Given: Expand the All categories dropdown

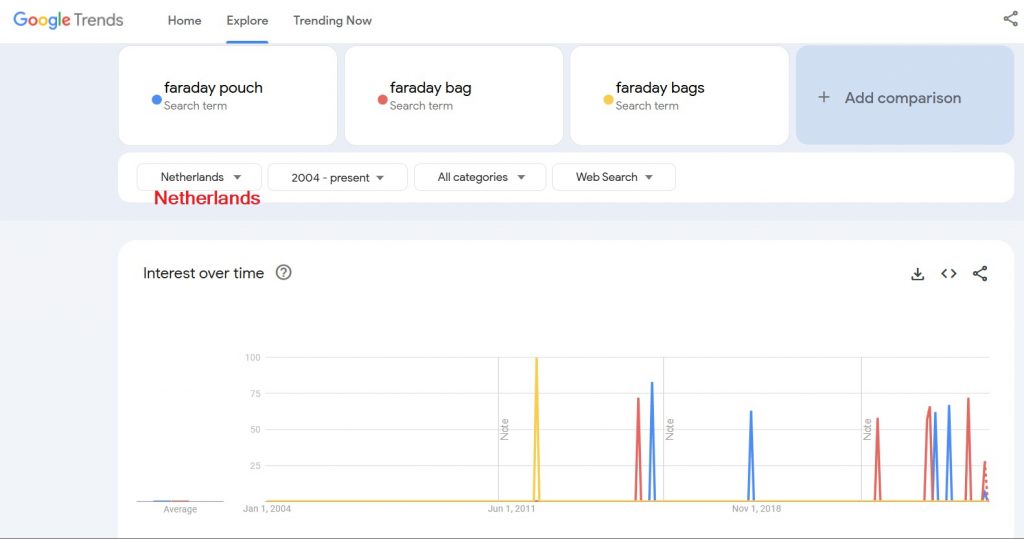Looking at the screenshot, I should coord(479,177).
